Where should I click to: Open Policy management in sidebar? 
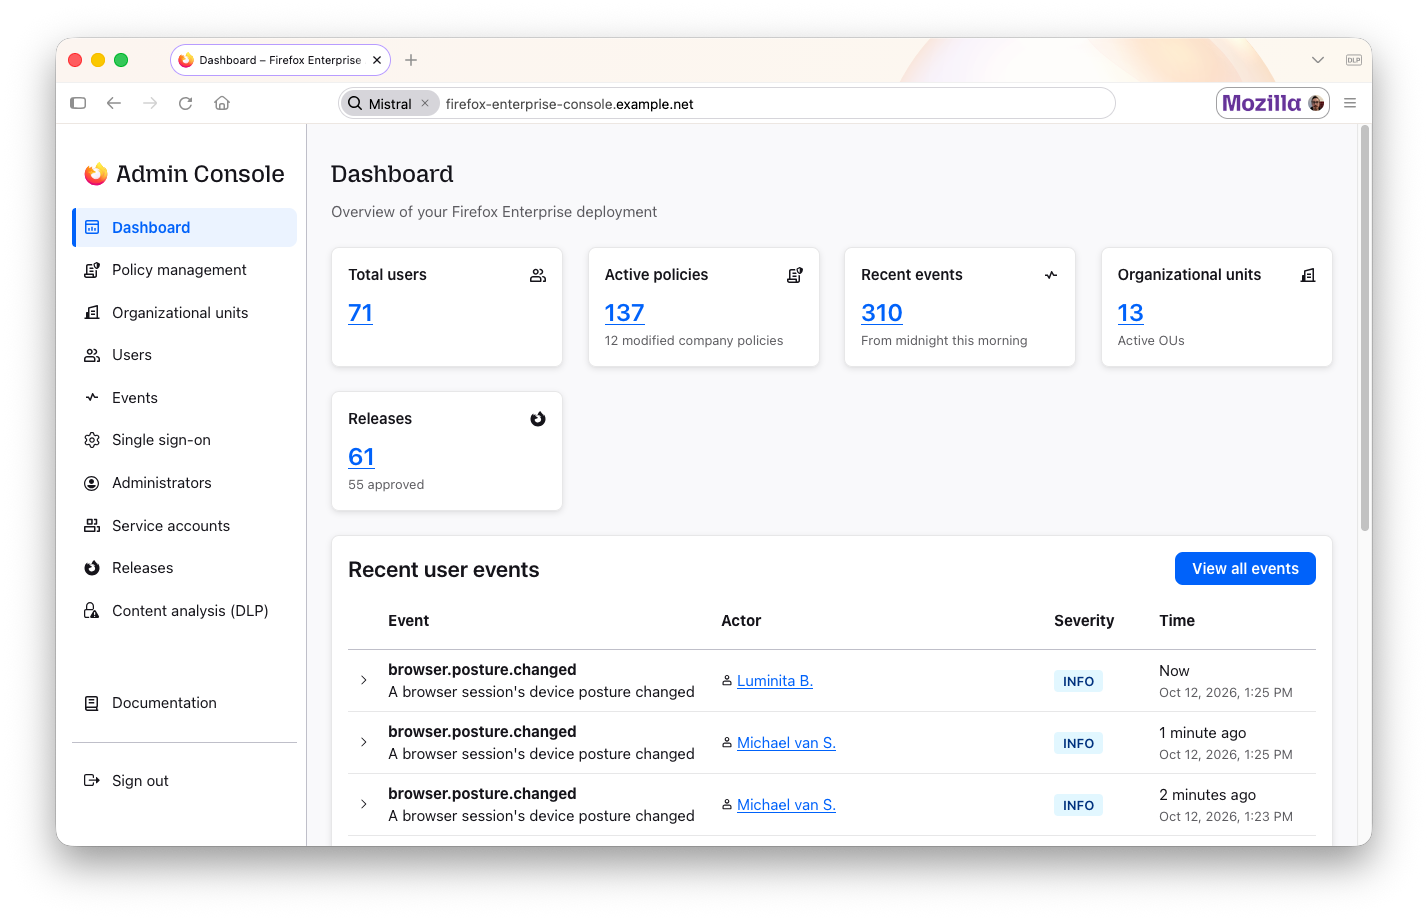coord(184,270)
